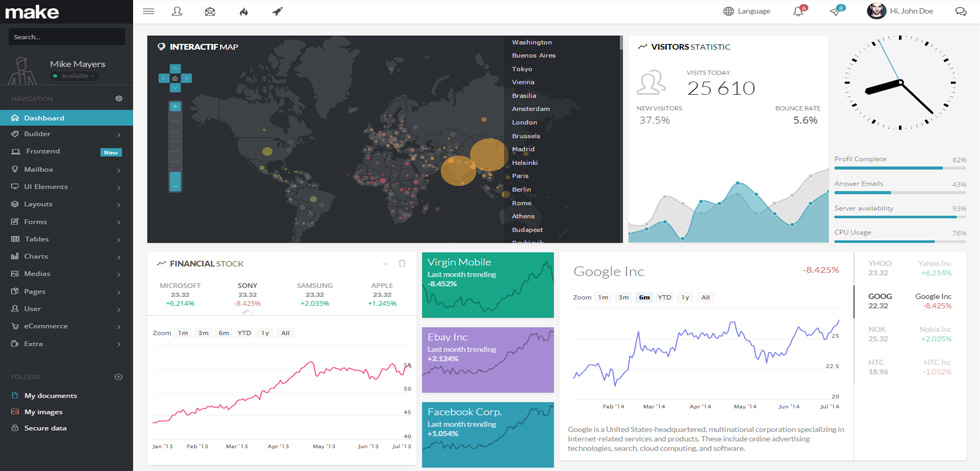Image resolution: width=980 pixels, height=471 pixels.
Task: Click the Medias image icon in sidebar
Action: pyautogui.click(x=15, y=274)
